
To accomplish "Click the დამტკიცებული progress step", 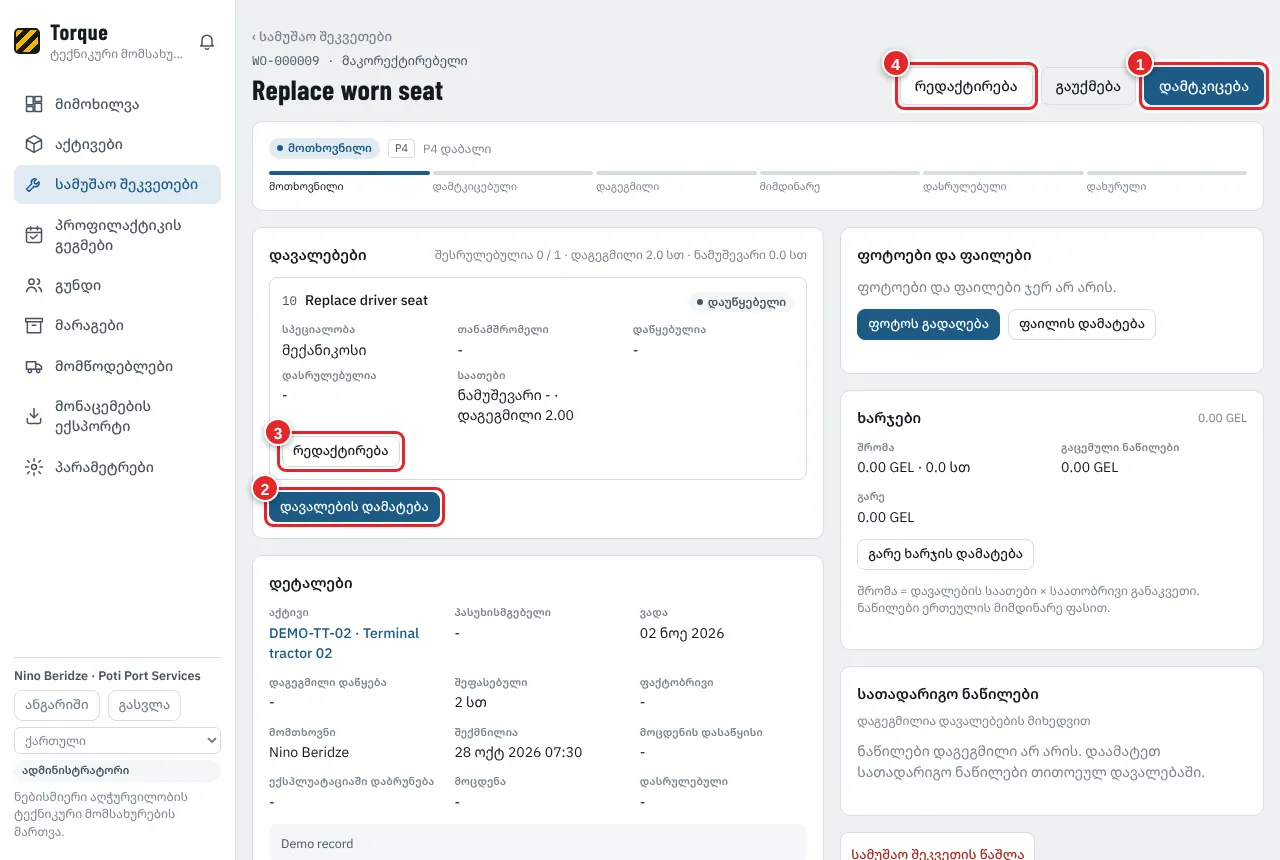I will point(475,187).
